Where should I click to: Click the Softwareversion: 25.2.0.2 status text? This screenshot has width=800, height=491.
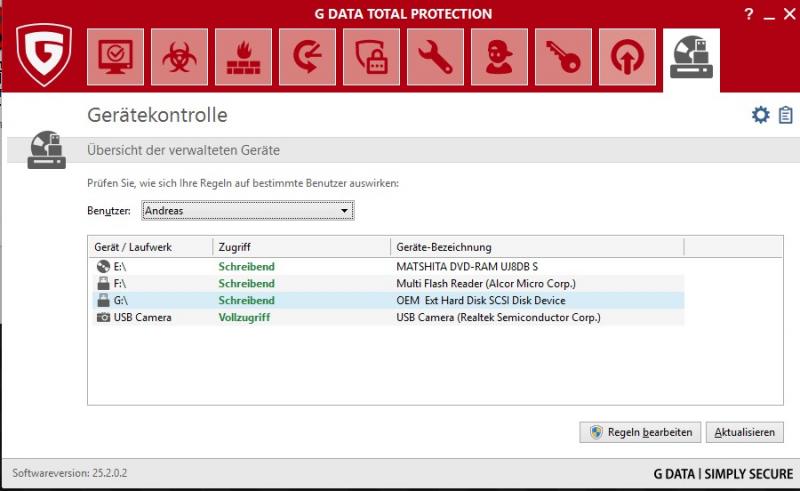69,473
